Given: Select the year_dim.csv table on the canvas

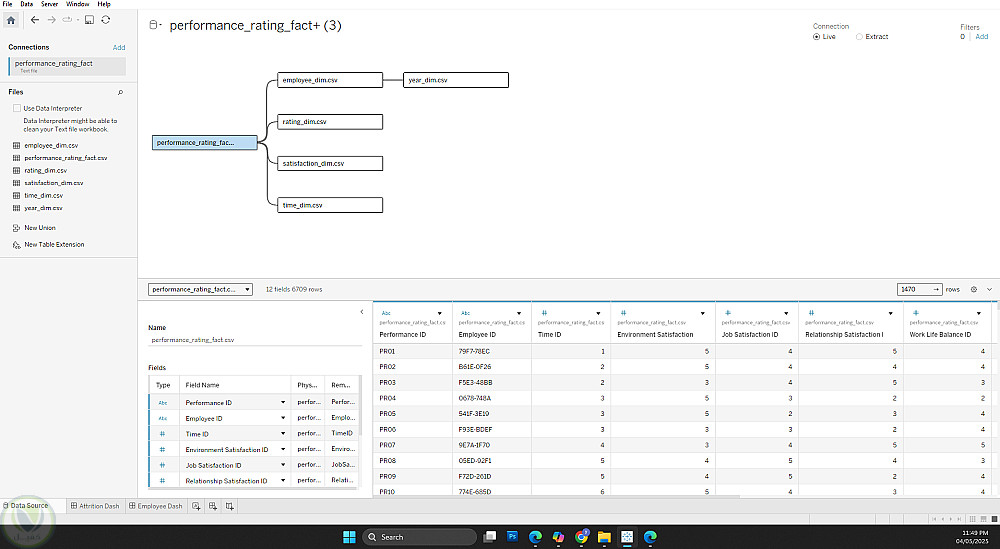Looking at the screenshot, I should [x=456, y=80].
